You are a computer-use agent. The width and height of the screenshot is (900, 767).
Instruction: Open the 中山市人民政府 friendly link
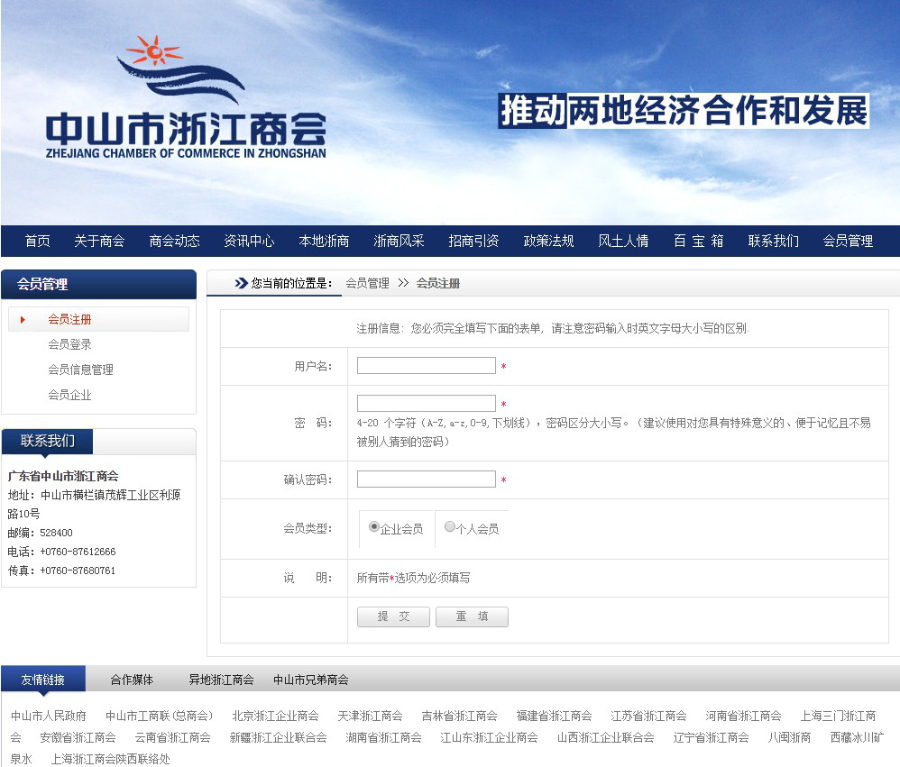[49, 716]
